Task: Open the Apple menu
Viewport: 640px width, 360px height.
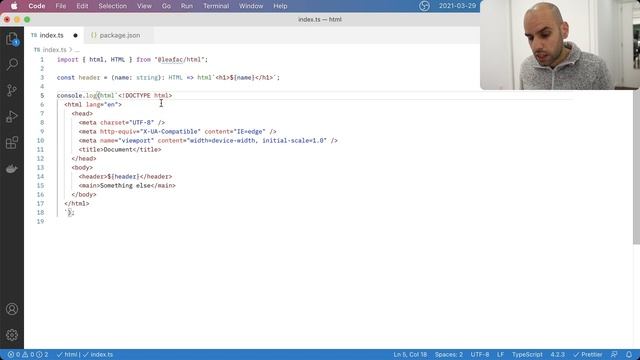Action: point(14,6)
